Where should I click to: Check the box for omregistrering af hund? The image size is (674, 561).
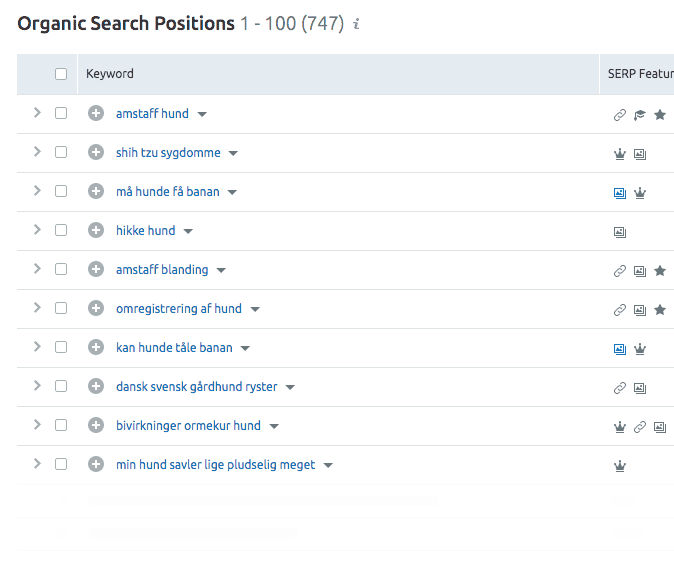coord(61,308)
